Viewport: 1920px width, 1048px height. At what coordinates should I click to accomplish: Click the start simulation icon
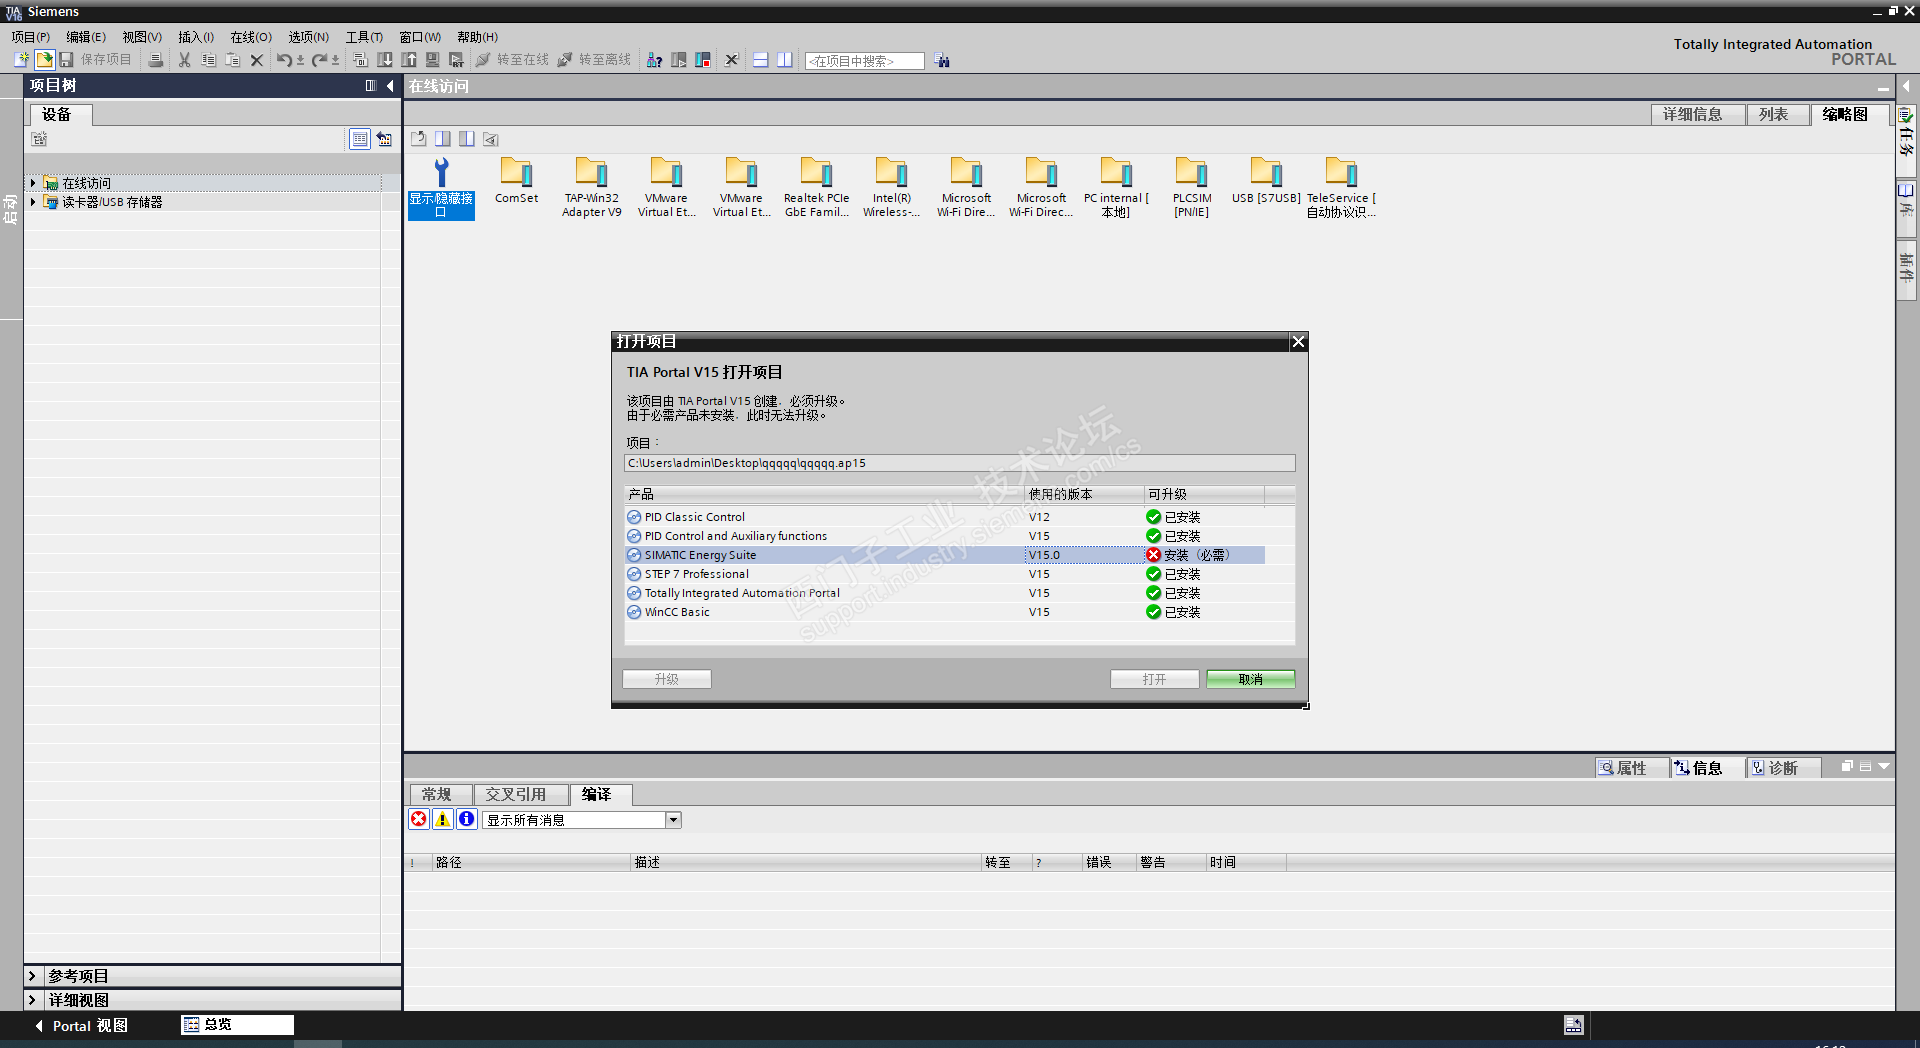(x=432, y=60)
